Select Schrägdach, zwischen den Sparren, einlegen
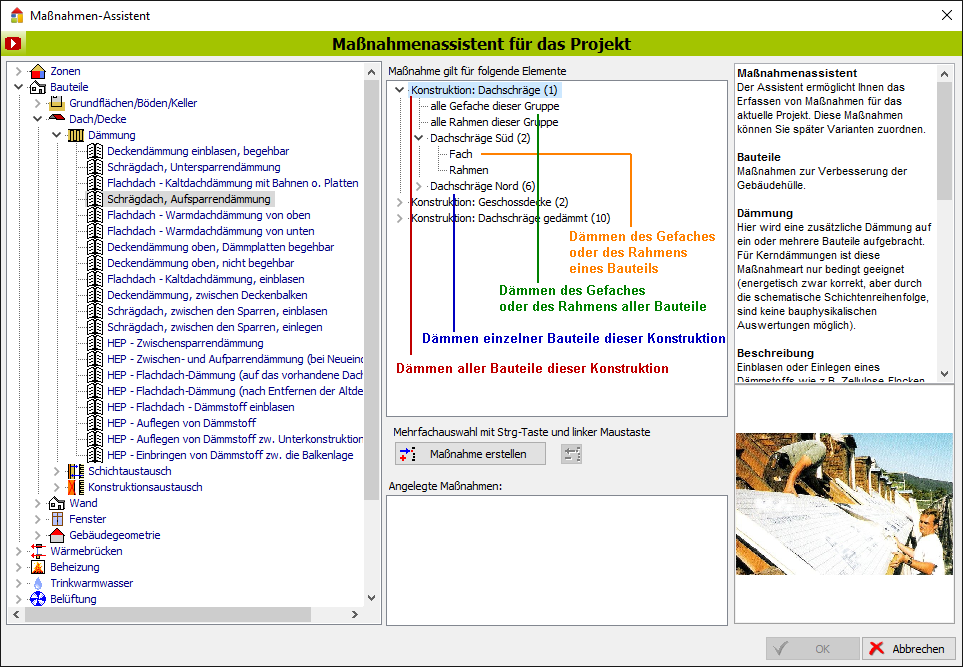 click(x=215, y=327)
